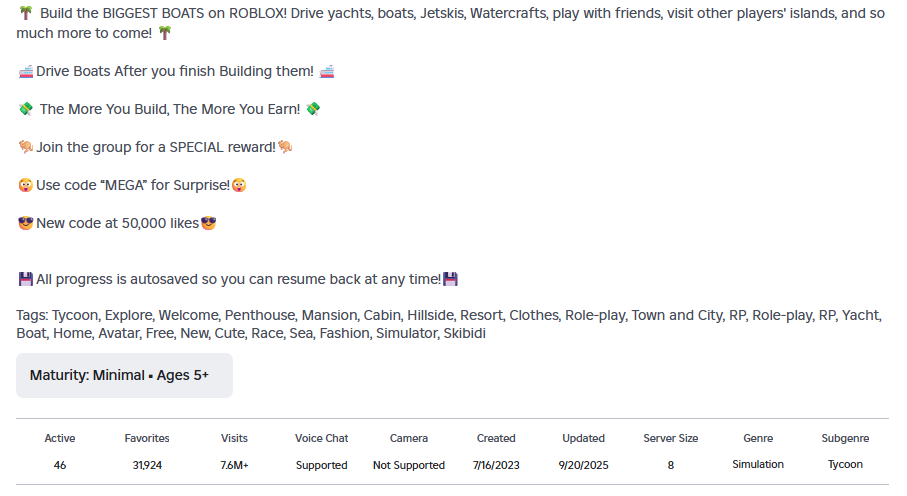The image size is (907, 496).
Task: Click the Maturity: Minimal Ages 5+ box
Action: pos(124,376)
